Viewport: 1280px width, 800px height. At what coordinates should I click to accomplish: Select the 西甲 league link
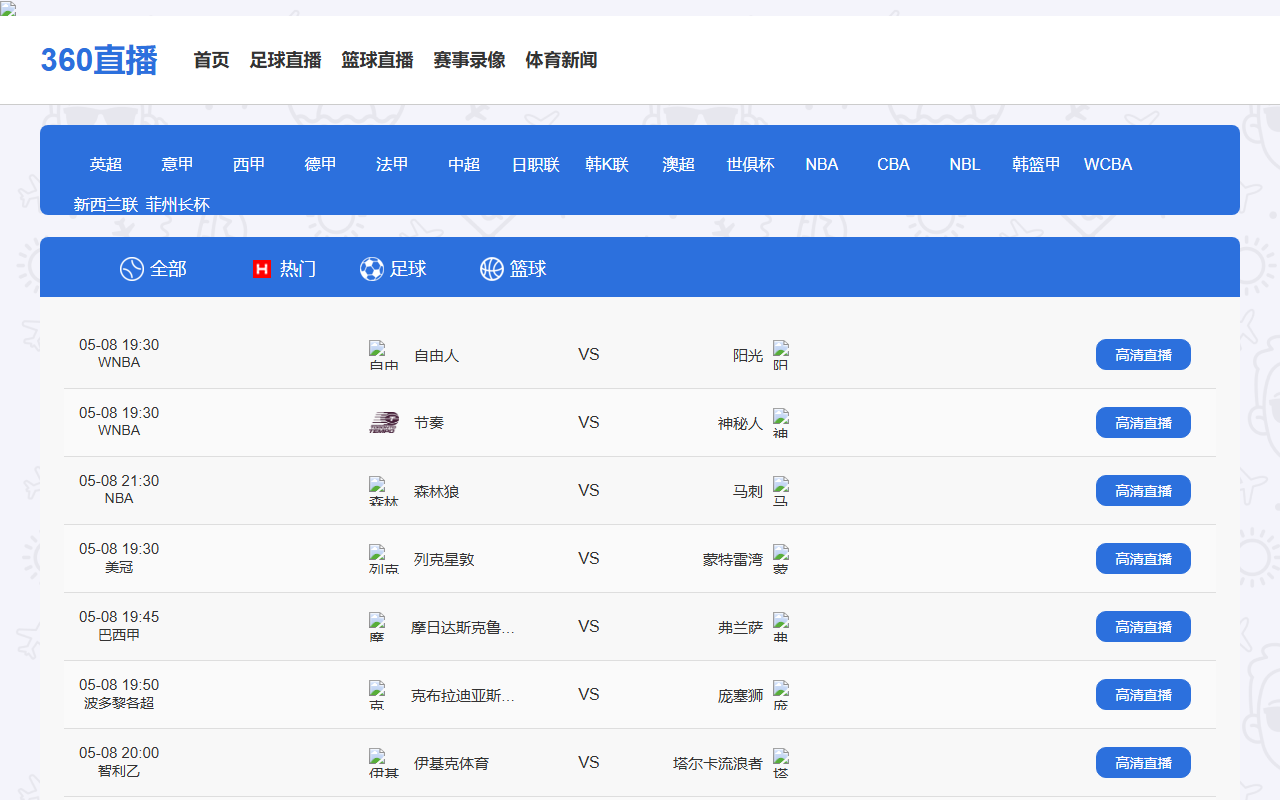pos(249,165)
